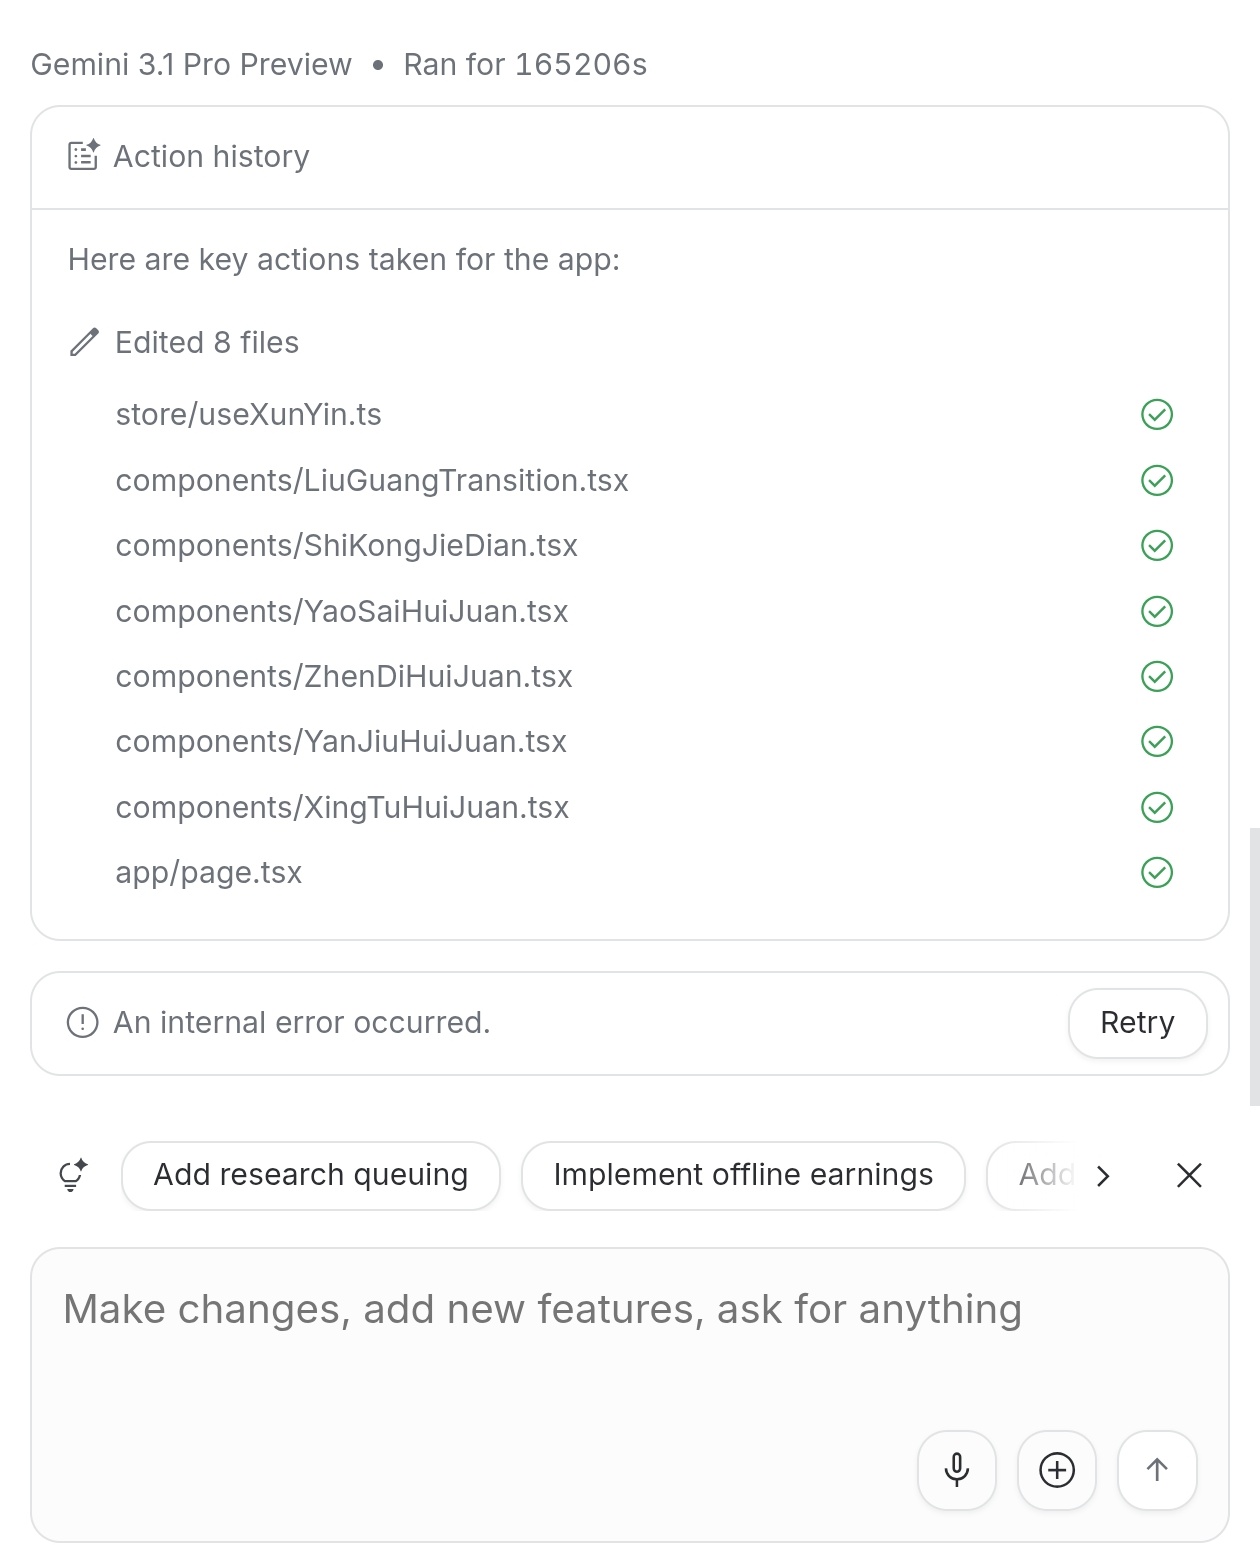Click the vertical scrollbar on right edge
Image resolution: width=1260 pixels, height=1545 pixels.
click(x=1254, y=966)
